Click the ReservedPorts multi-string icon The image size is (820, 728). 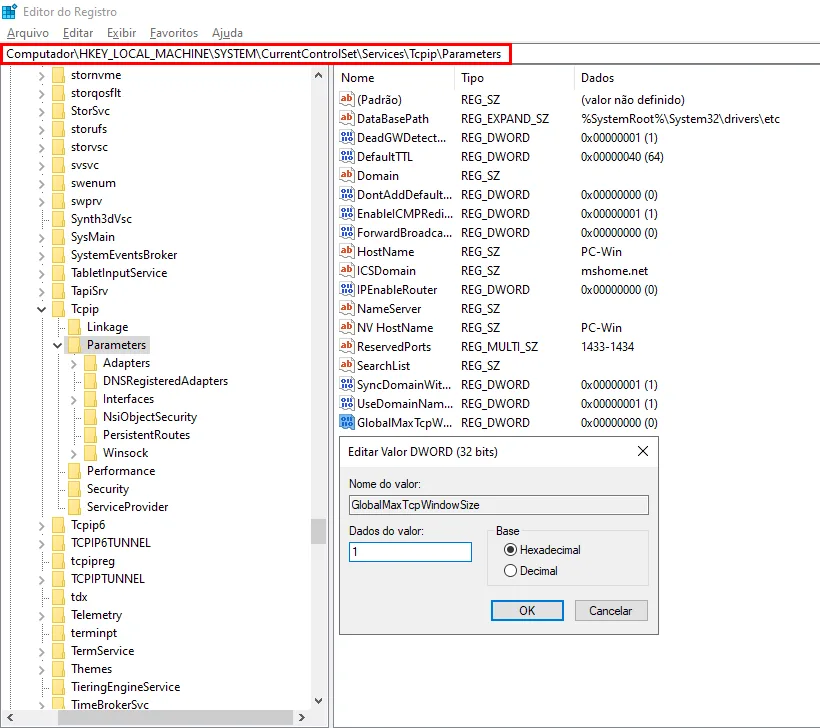346,346
